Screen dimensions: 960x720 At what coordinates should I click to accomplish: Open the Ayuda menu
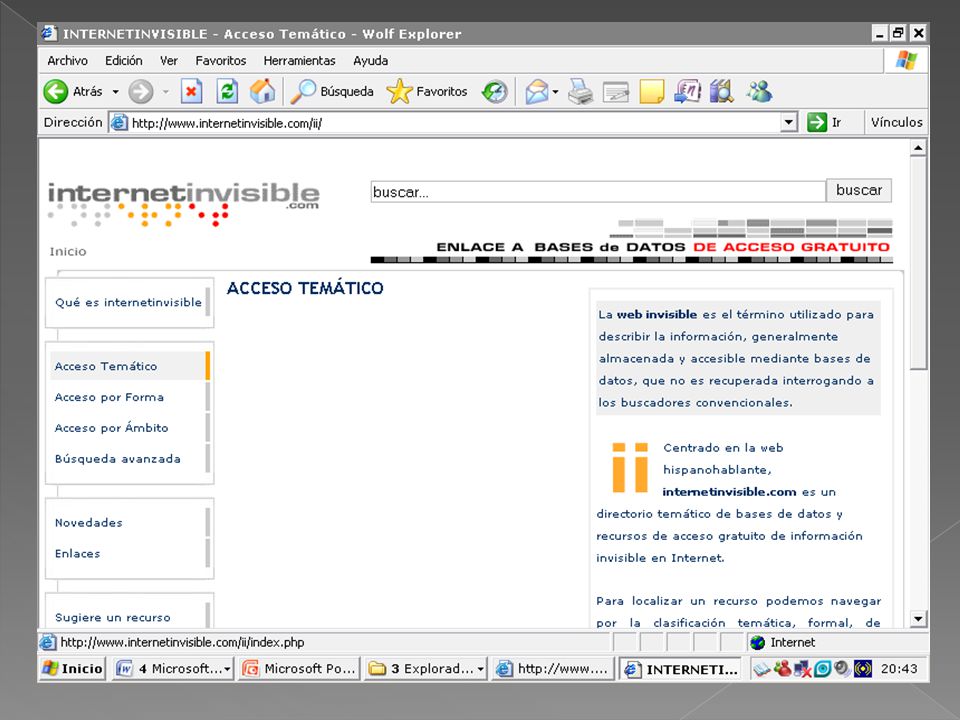(370, 61)
